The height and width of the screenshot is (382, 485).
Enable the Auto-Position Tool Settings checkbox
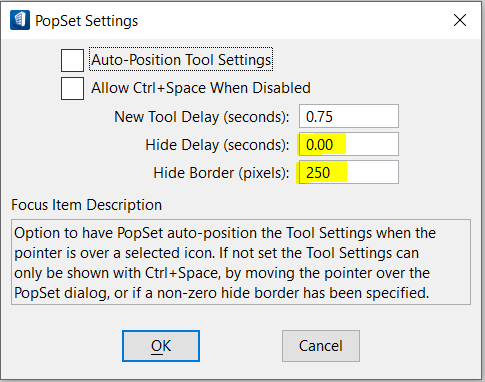tap(72, 60)
